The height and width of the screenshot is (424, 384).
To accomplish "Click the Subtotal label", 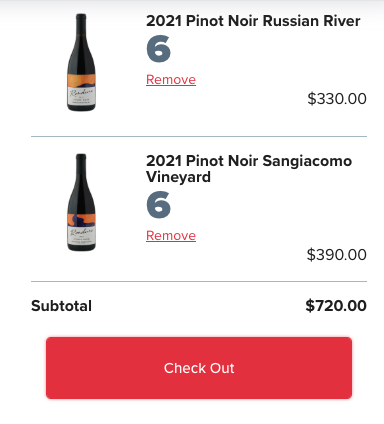I will [61, 306].
